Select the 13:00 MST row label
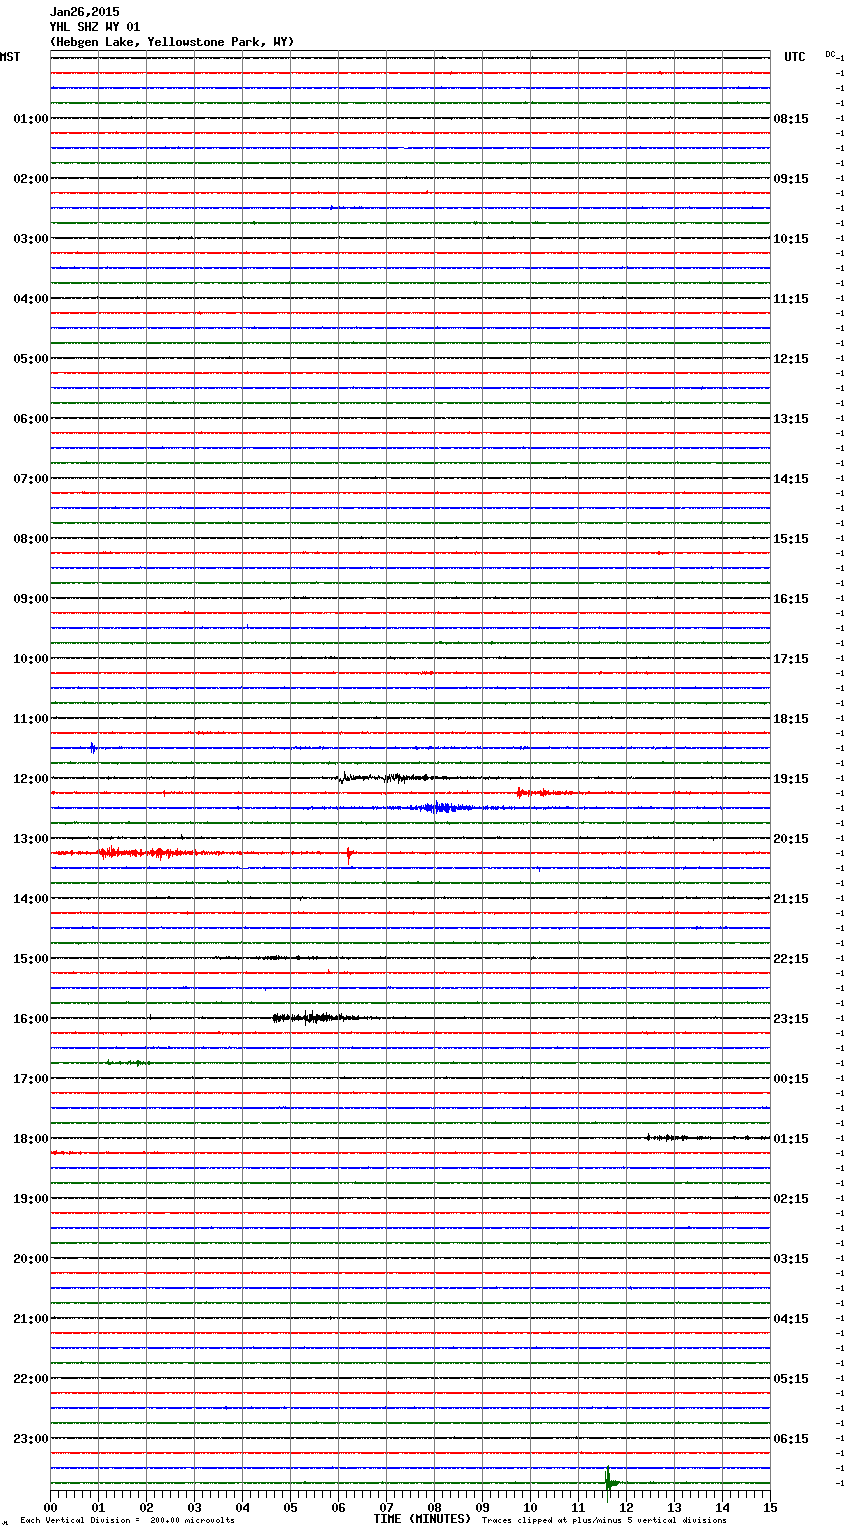Viewport: 850px width, 1534px height. pyautogui.click(x=31, y=839)
